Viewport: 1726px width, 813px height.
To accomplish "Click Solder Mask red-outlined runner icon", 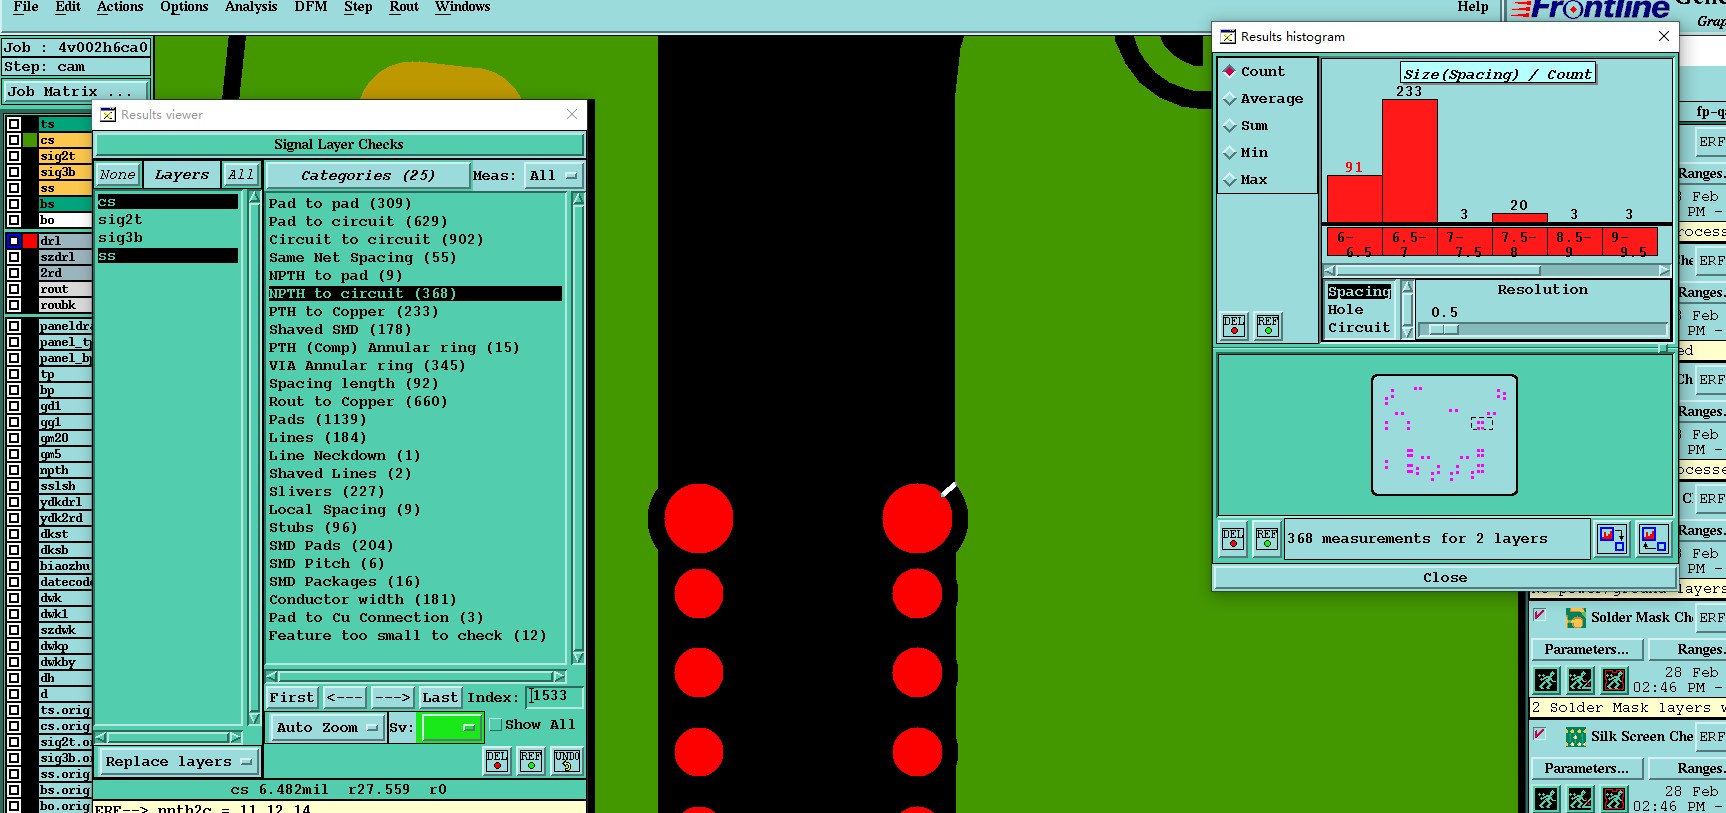I will point(1615,681).
